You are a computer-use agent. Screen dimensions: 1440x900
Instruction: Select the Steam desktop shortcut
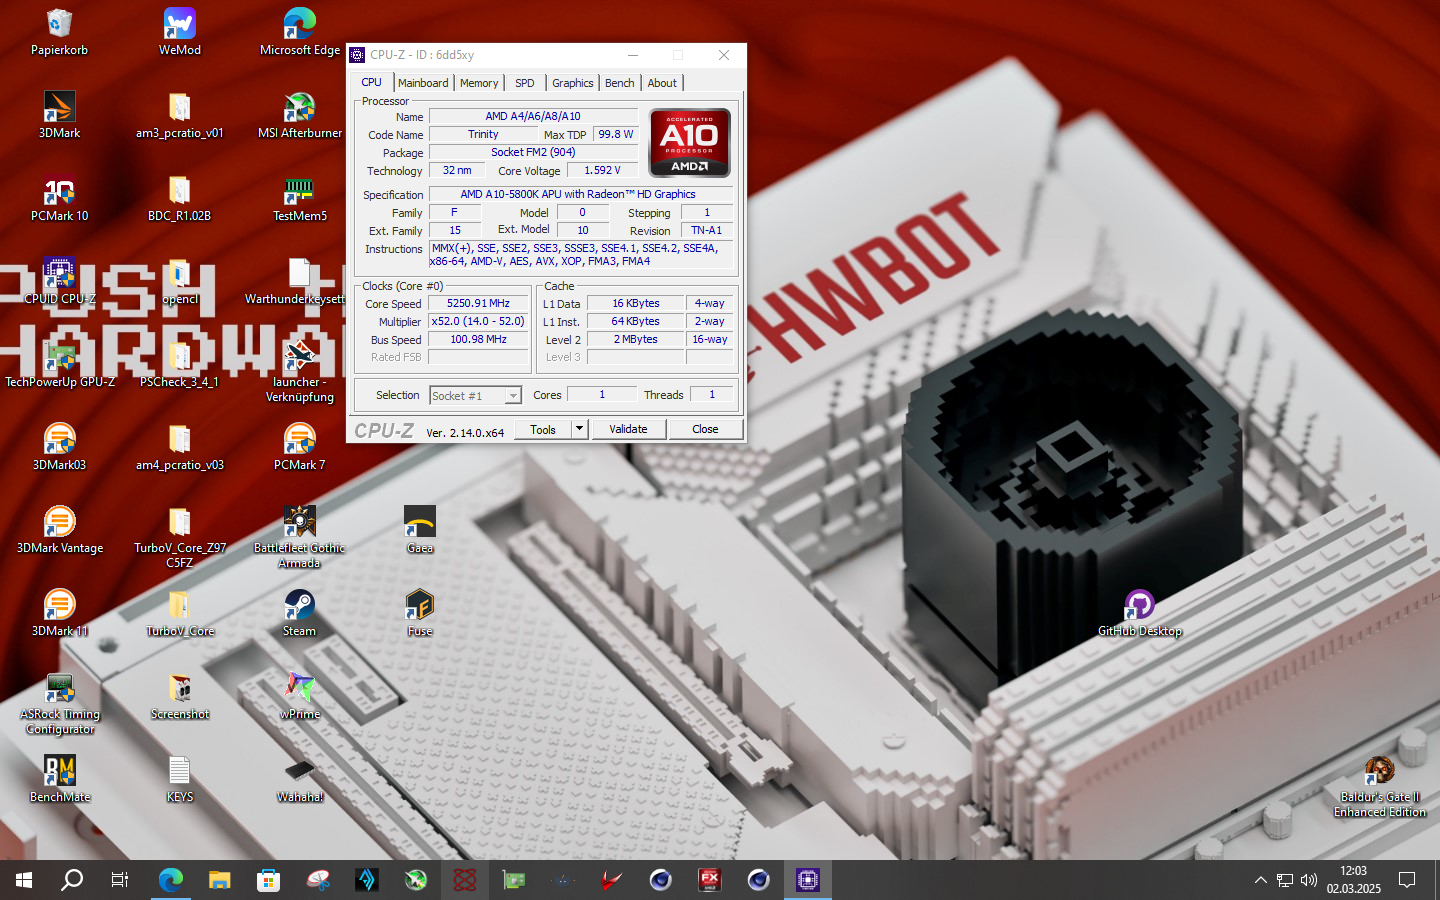300,613
